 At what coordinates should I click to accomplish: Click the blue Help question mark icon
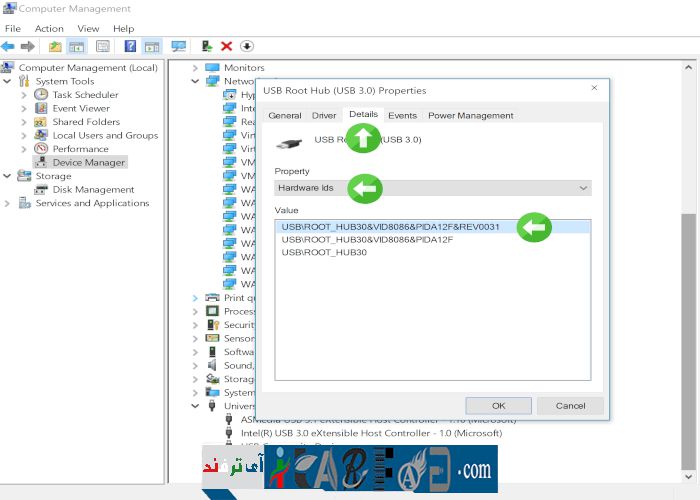[x=130, y=46]
